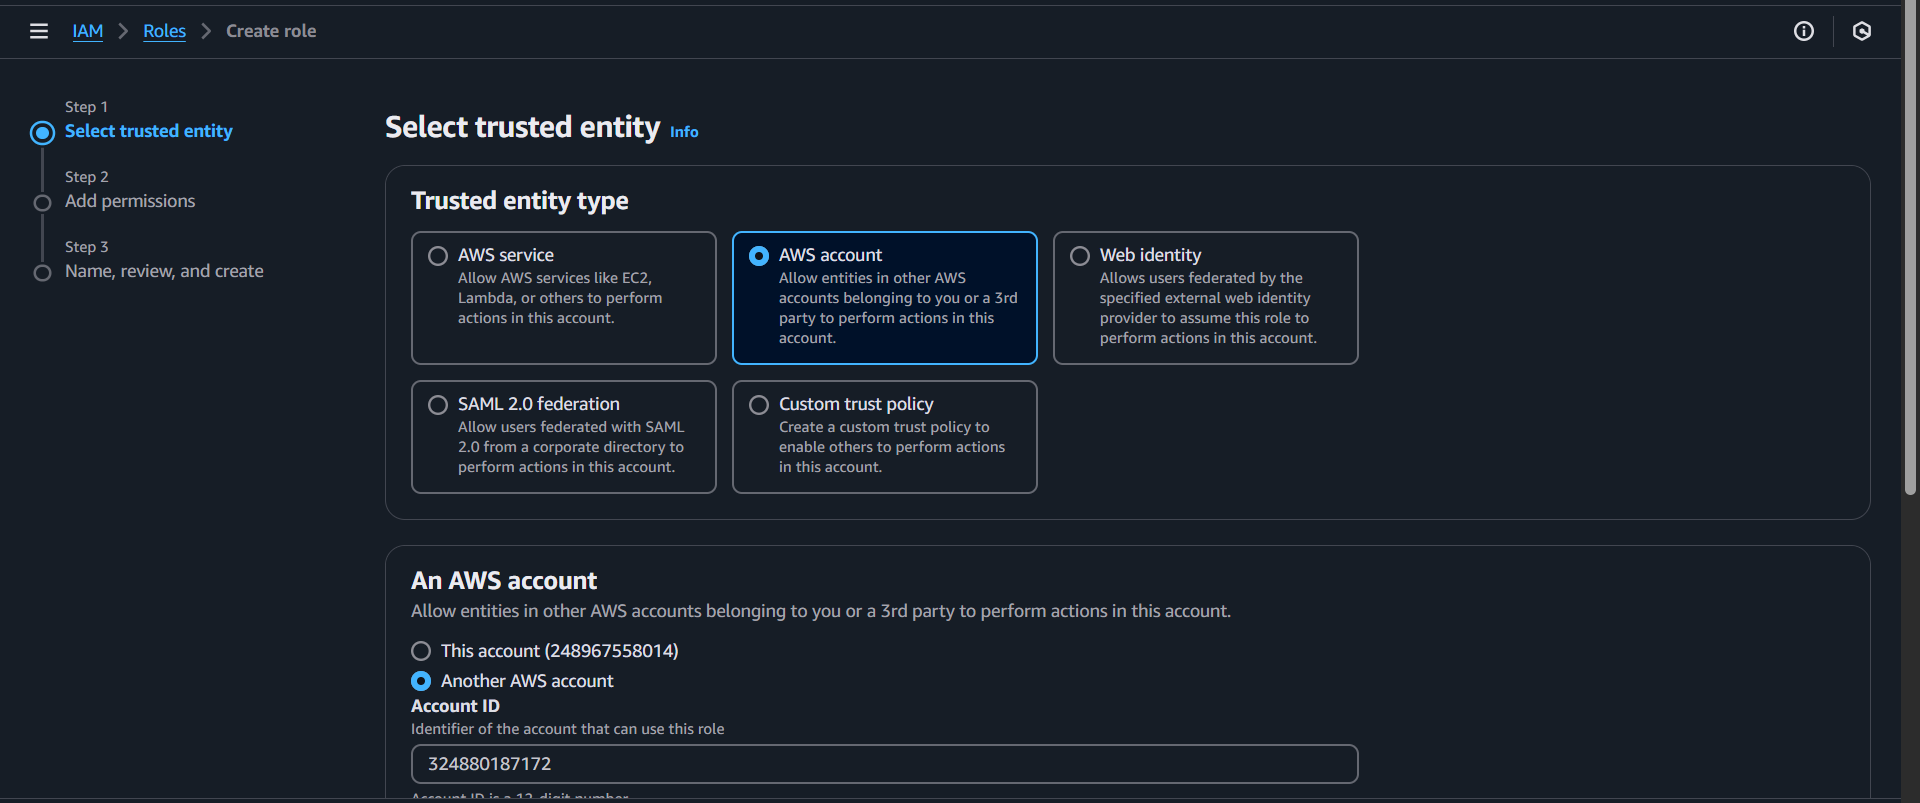This screenshot has width=1920, height=803.
Task: Click the Step 1 progress indicator circle
Action: coord(42,132)
